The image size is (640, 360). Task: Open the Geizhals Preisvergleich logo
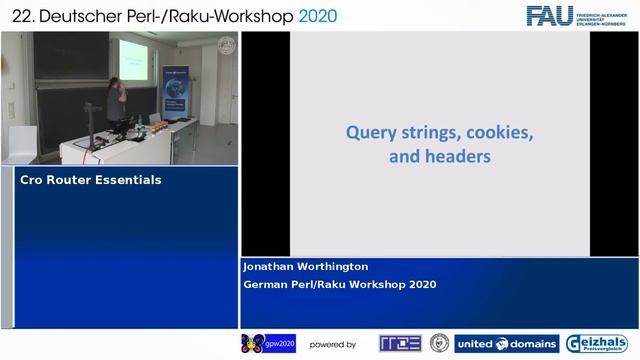(x=597, y=344)
